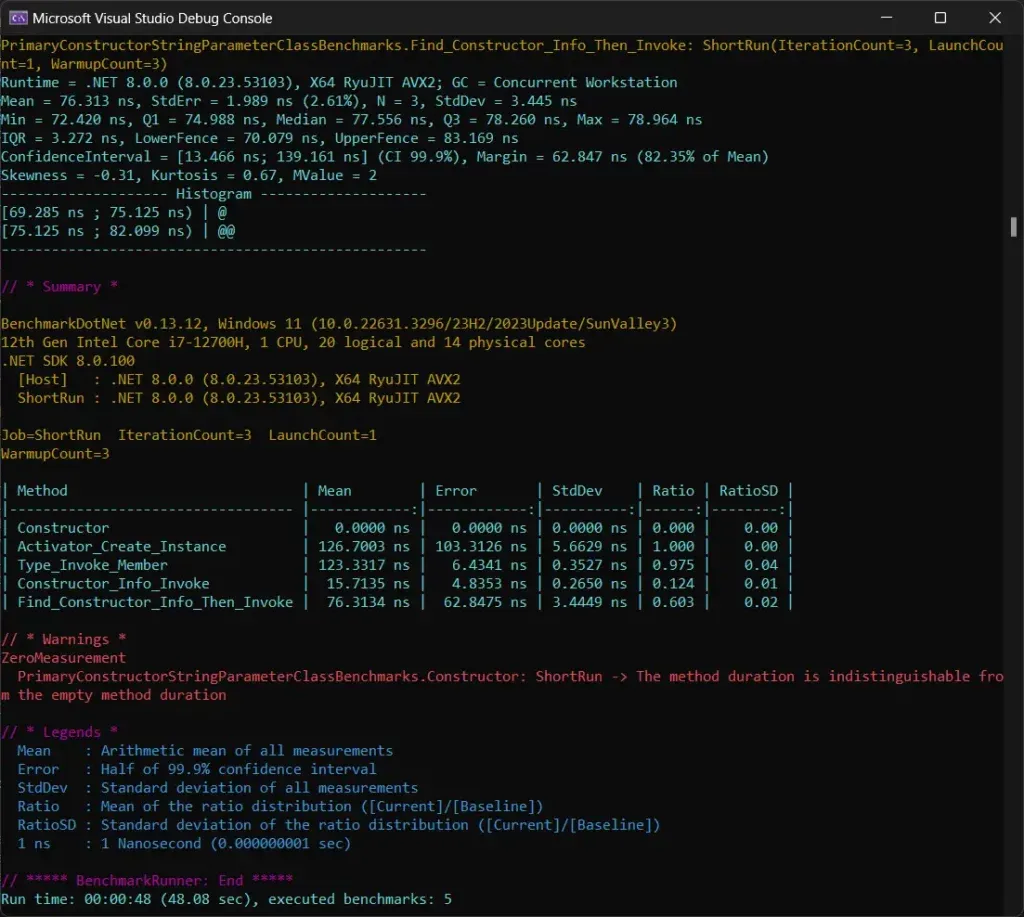Click the 'Job=ShortRun' text
The image size is (1024, 917).
pyautogui.click(x=51, y=435)
